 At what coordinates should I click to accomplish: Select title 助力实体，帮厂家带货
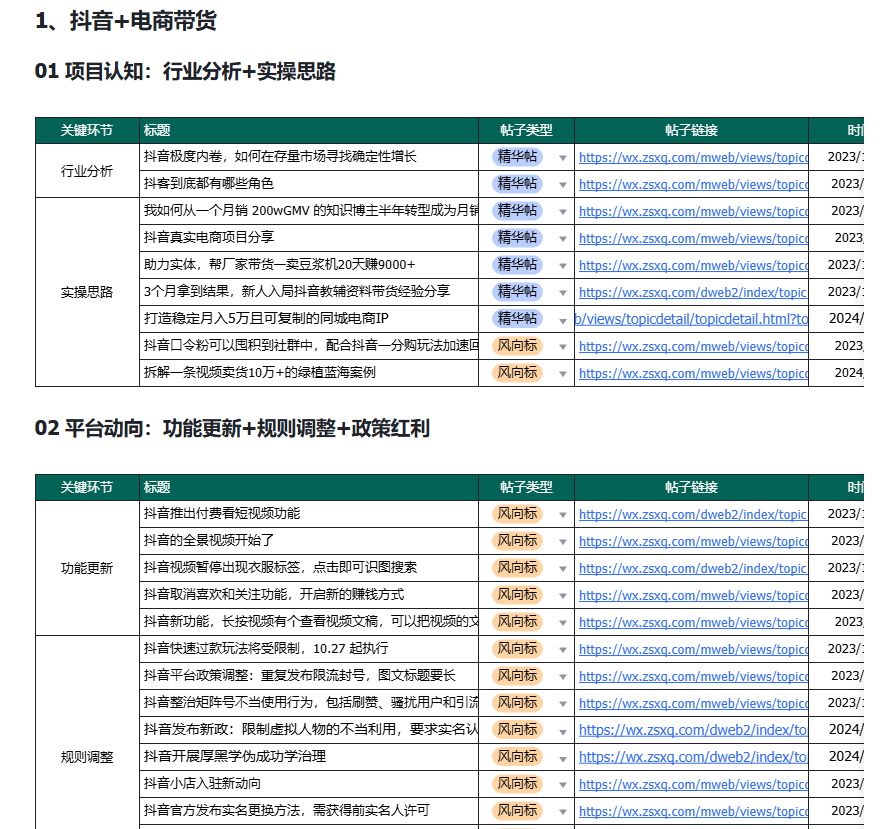coord(279,264)
